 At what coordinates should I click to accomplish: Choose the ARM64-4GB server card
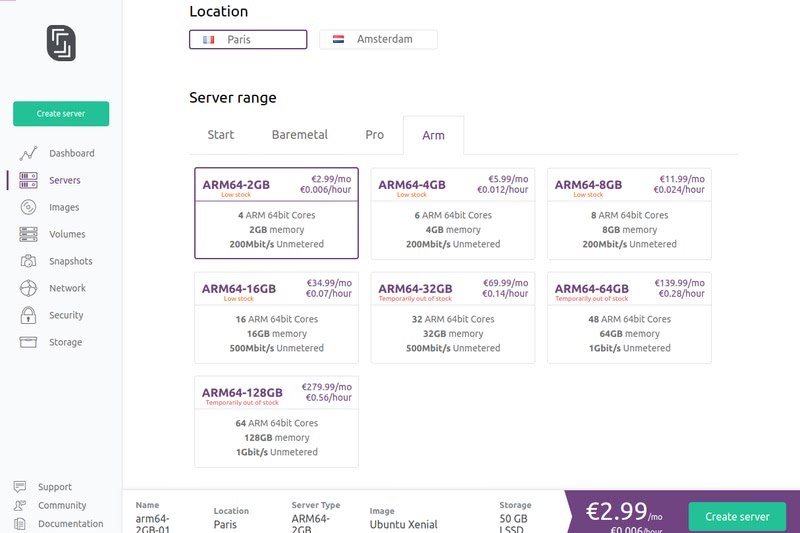click(x=453, y=213)
